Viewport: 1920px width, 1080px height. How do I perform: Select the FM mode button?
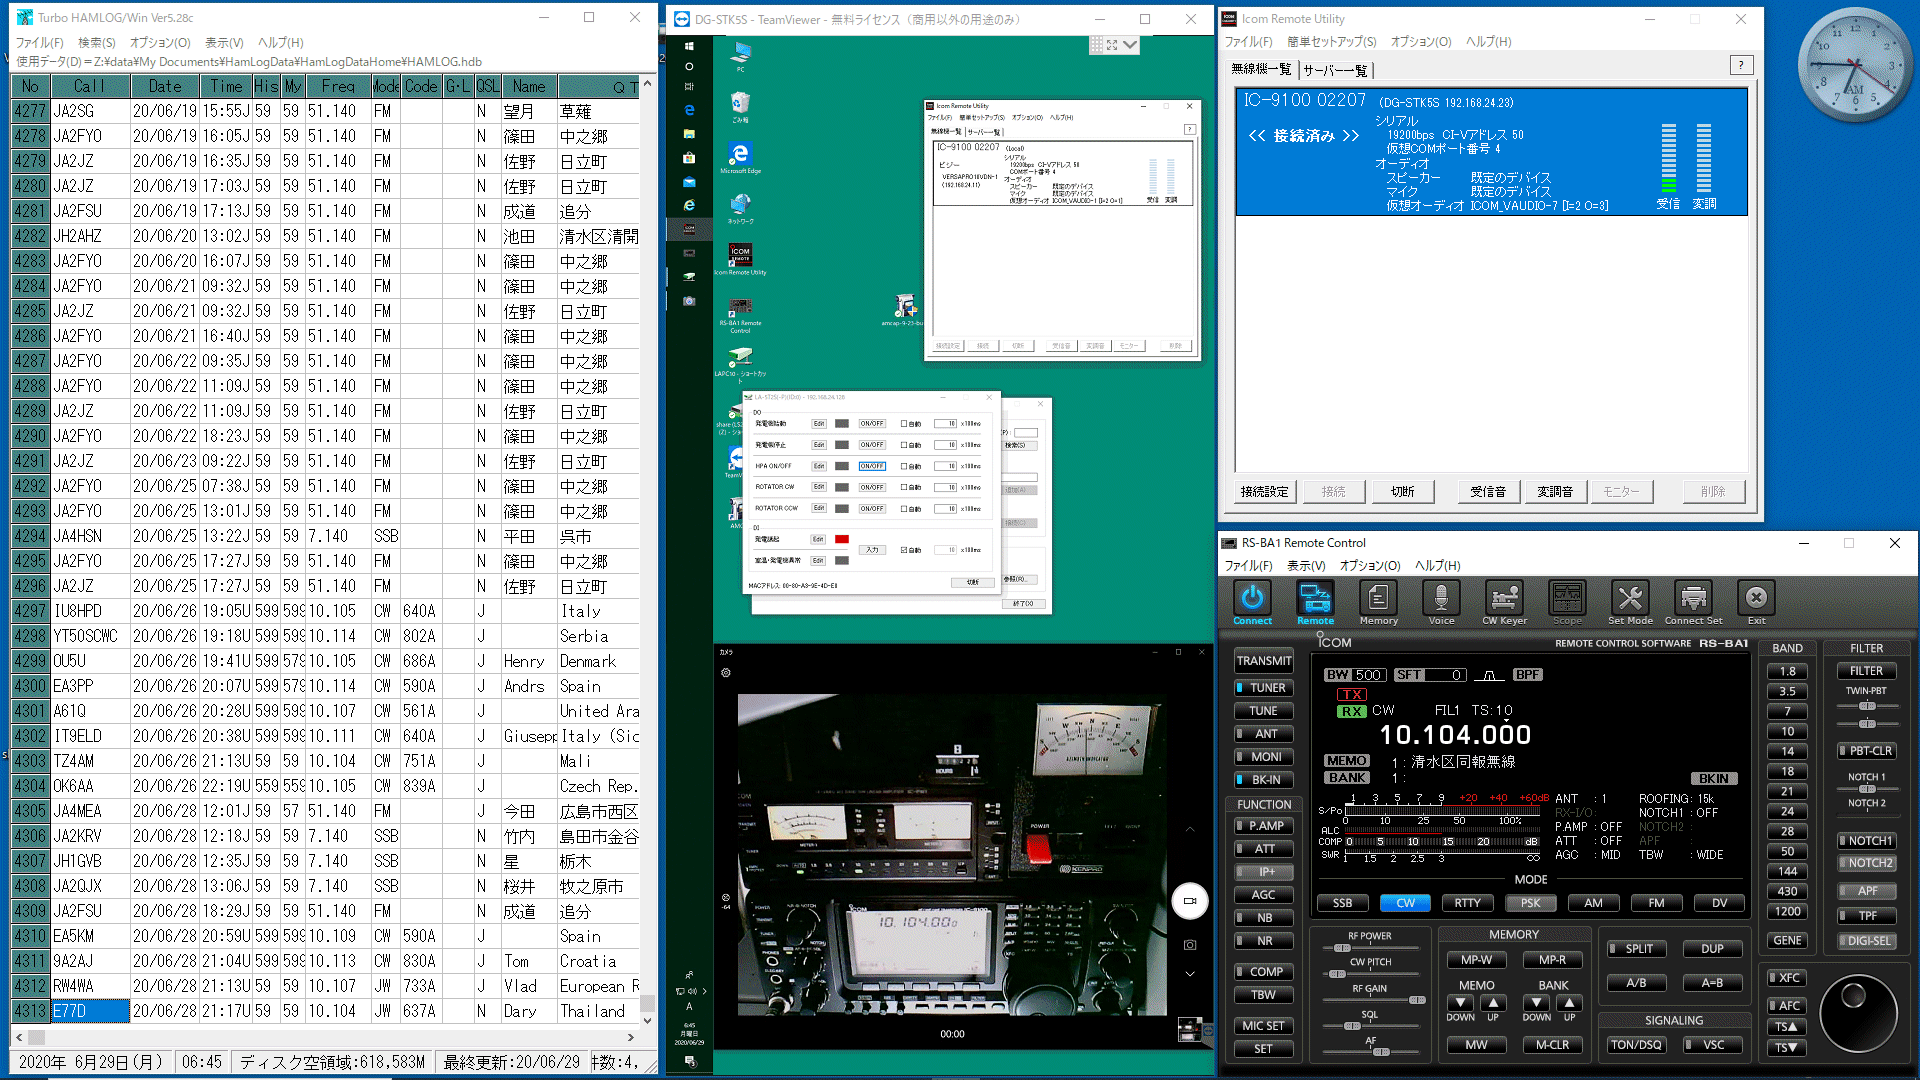[1656, 903]
